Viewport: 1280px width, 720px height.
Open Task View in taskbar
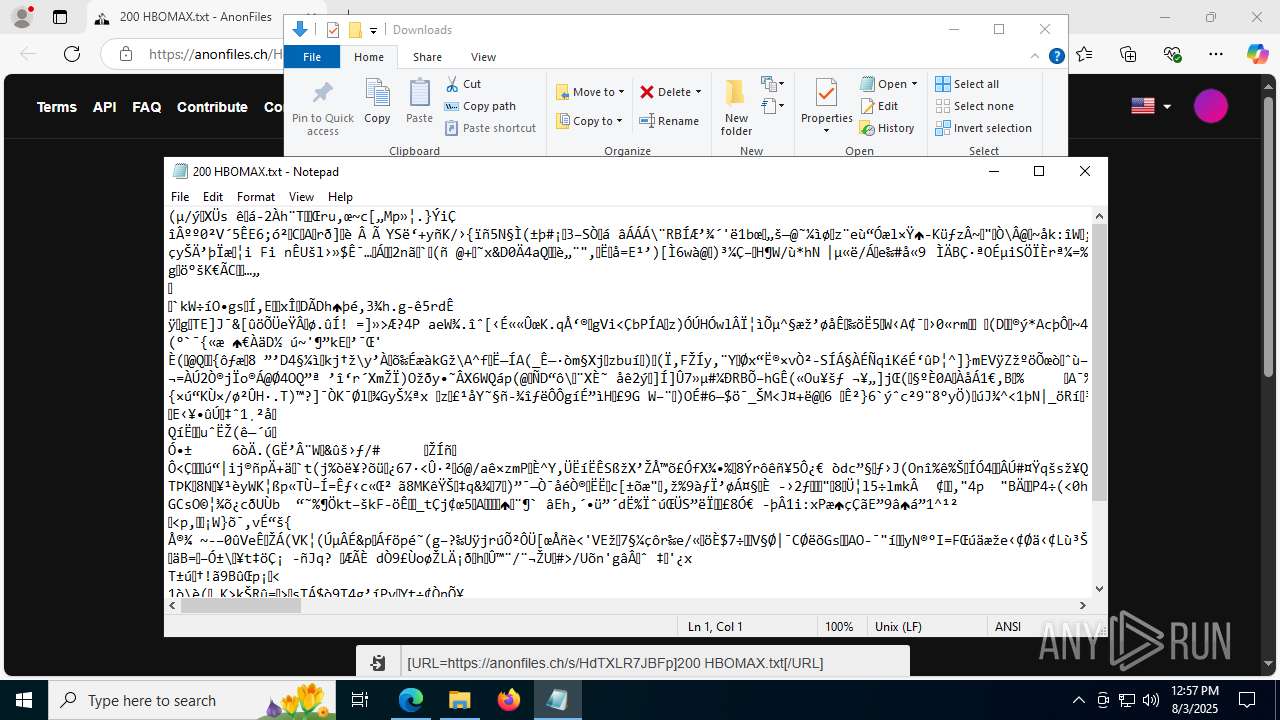pos(361,700)
